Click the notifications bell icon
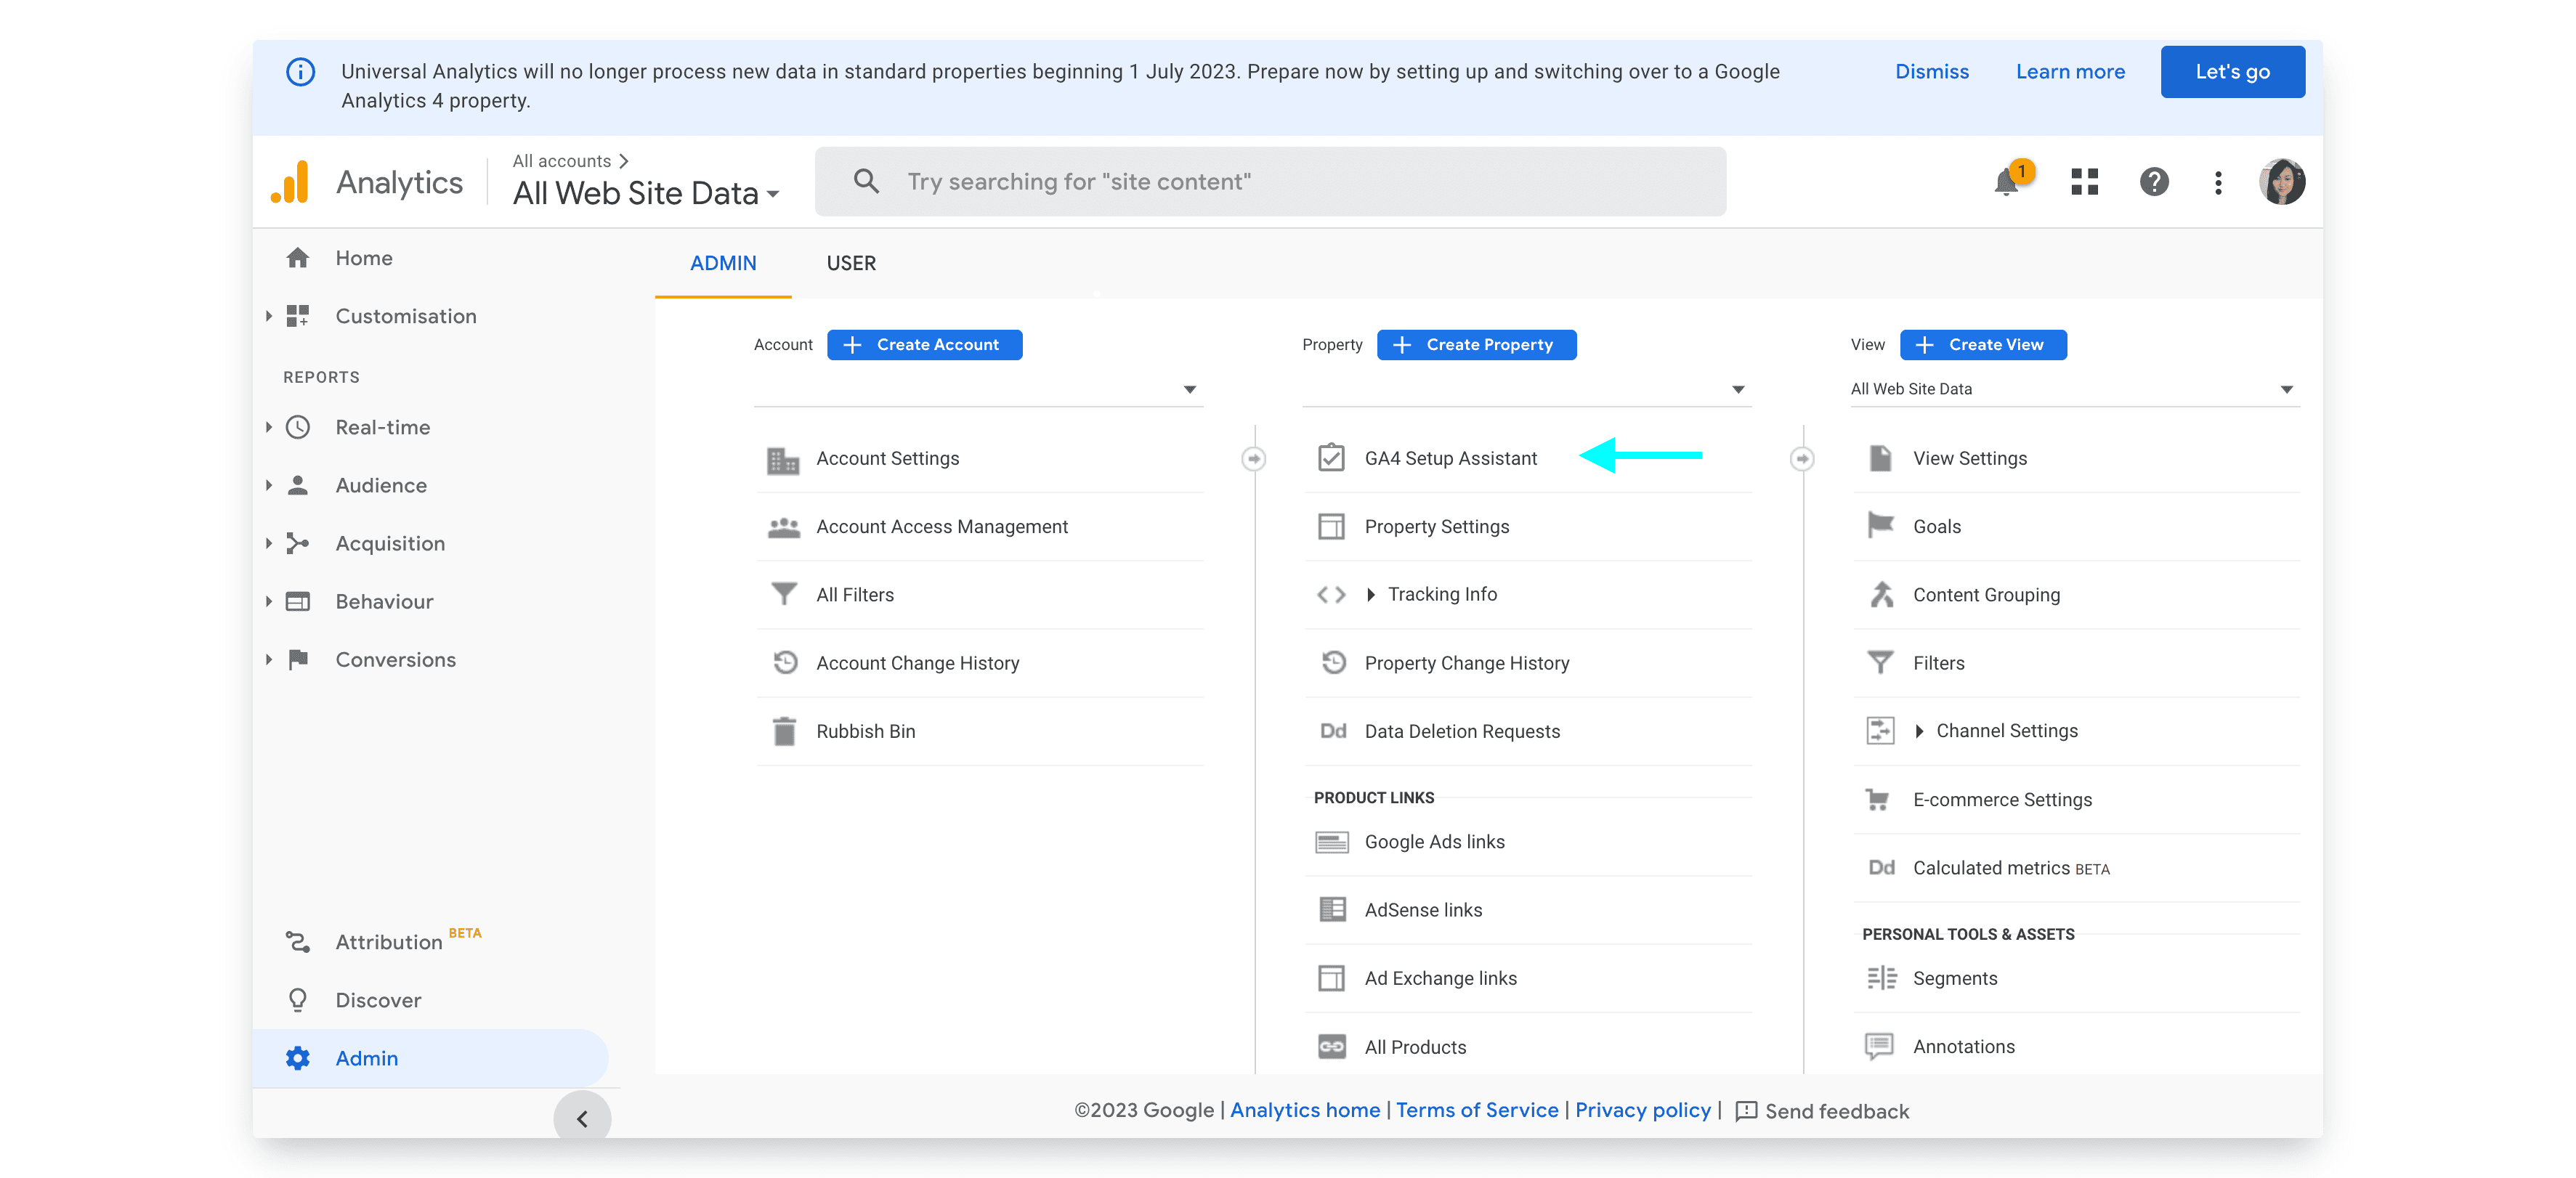 [2006, 182]
